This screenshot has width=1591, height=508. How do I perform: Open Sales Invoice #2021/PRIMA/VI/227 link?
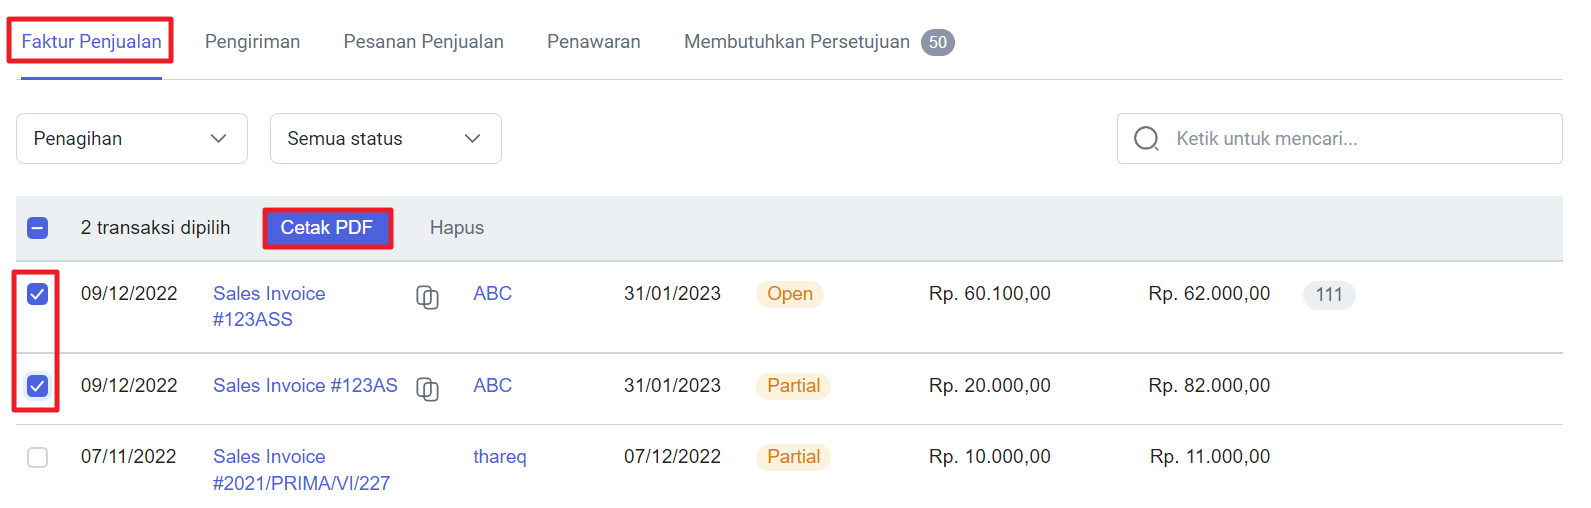coord(301,470)
